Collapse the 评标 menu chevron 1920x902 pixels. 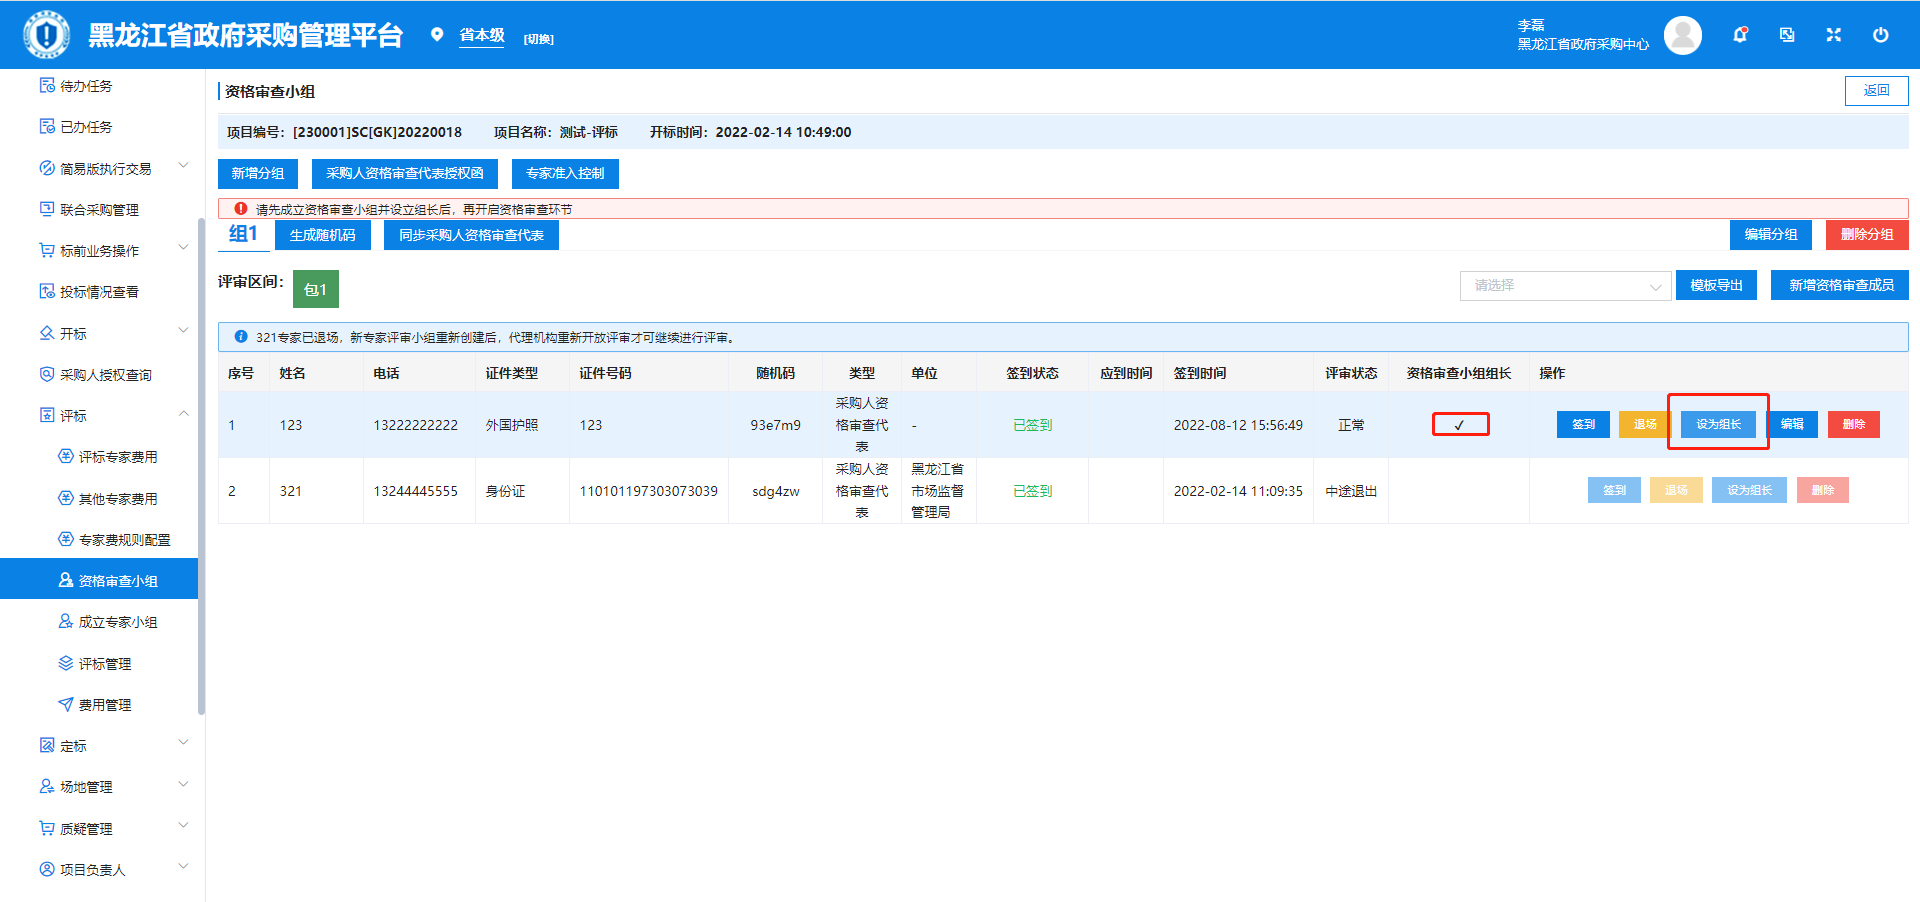(183, 413)
